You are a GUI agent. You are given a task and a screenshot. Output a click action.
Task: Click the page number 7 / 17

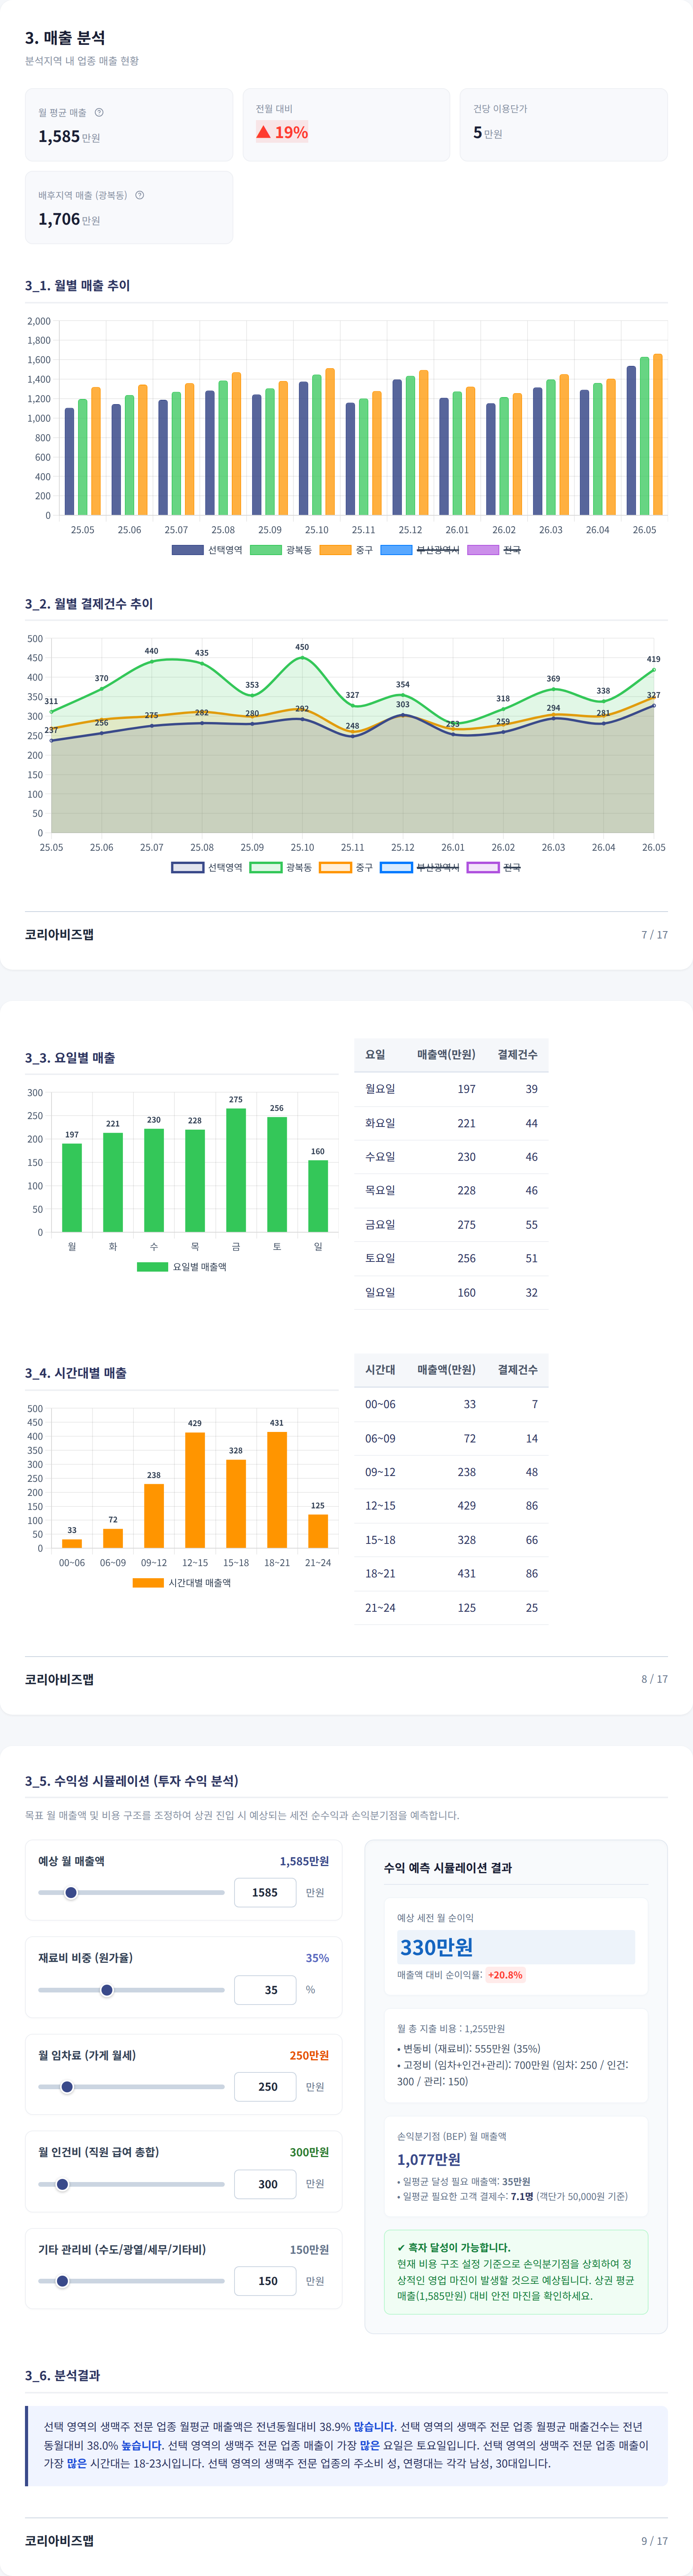point(654,935)
